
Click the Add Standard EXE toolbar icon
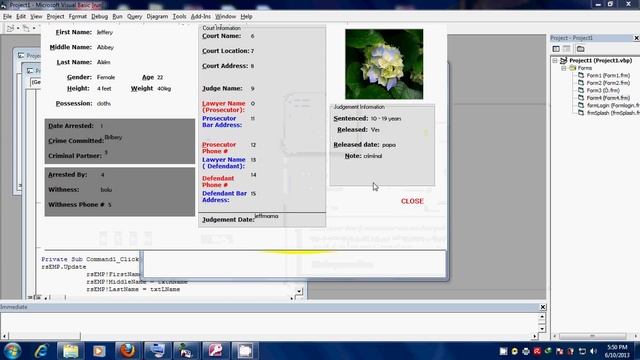coord(11,28)
